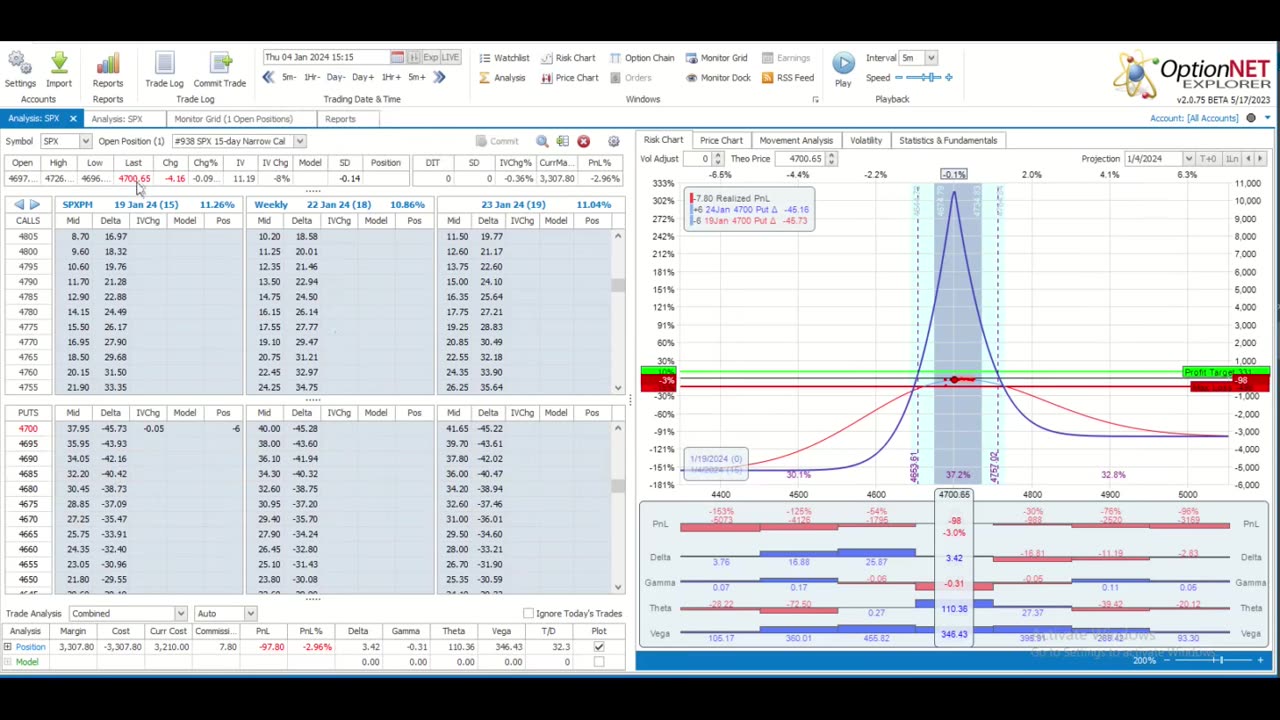Click the Commit Trade icon

pos(220,64)
